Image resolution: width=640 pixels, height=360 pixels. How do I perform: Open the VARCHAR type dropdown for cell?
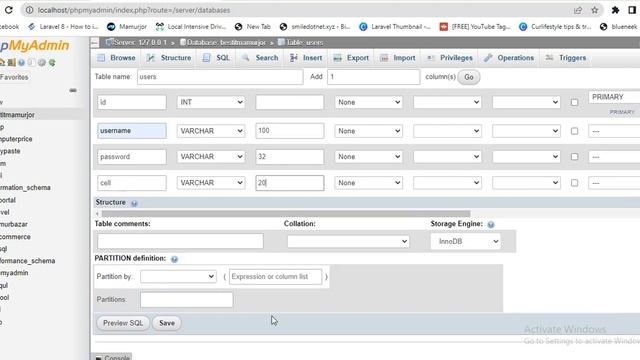point(211,183)
